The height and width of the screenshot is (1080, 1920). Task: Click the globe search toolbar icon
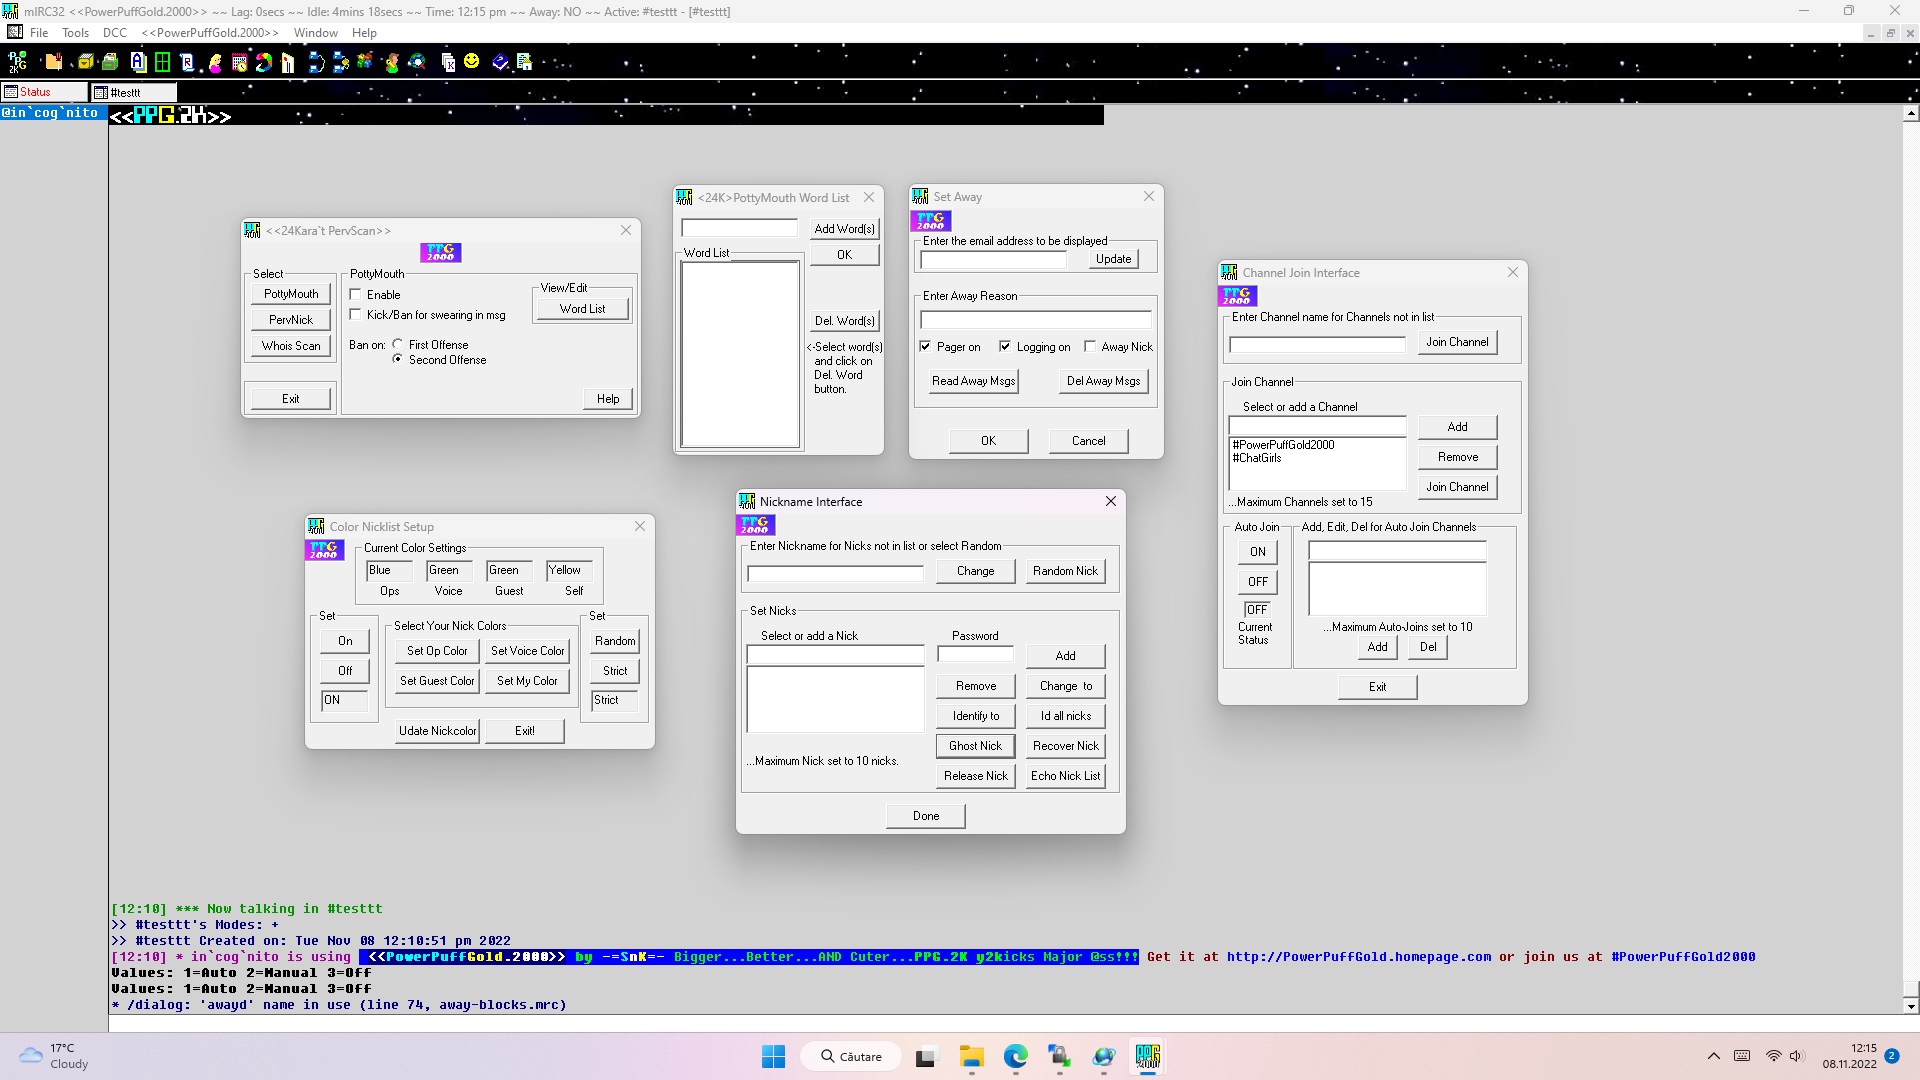click(417, 62)
